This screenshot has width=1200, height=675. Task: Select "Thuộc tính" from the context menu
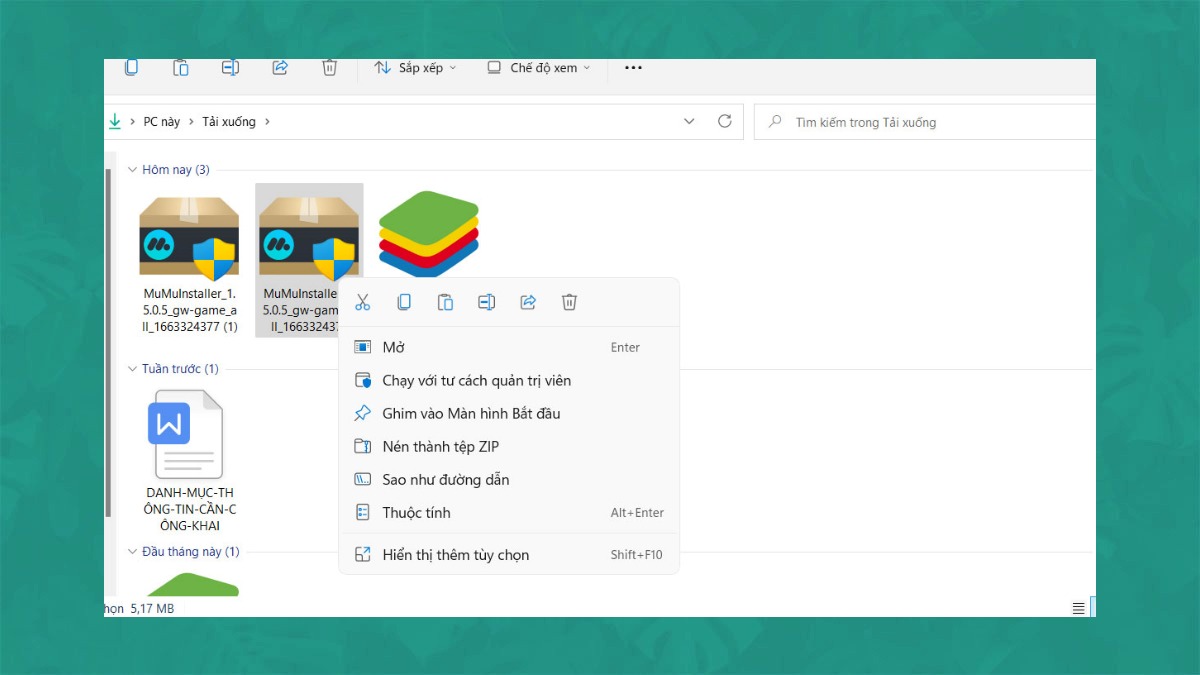point(416,513)
